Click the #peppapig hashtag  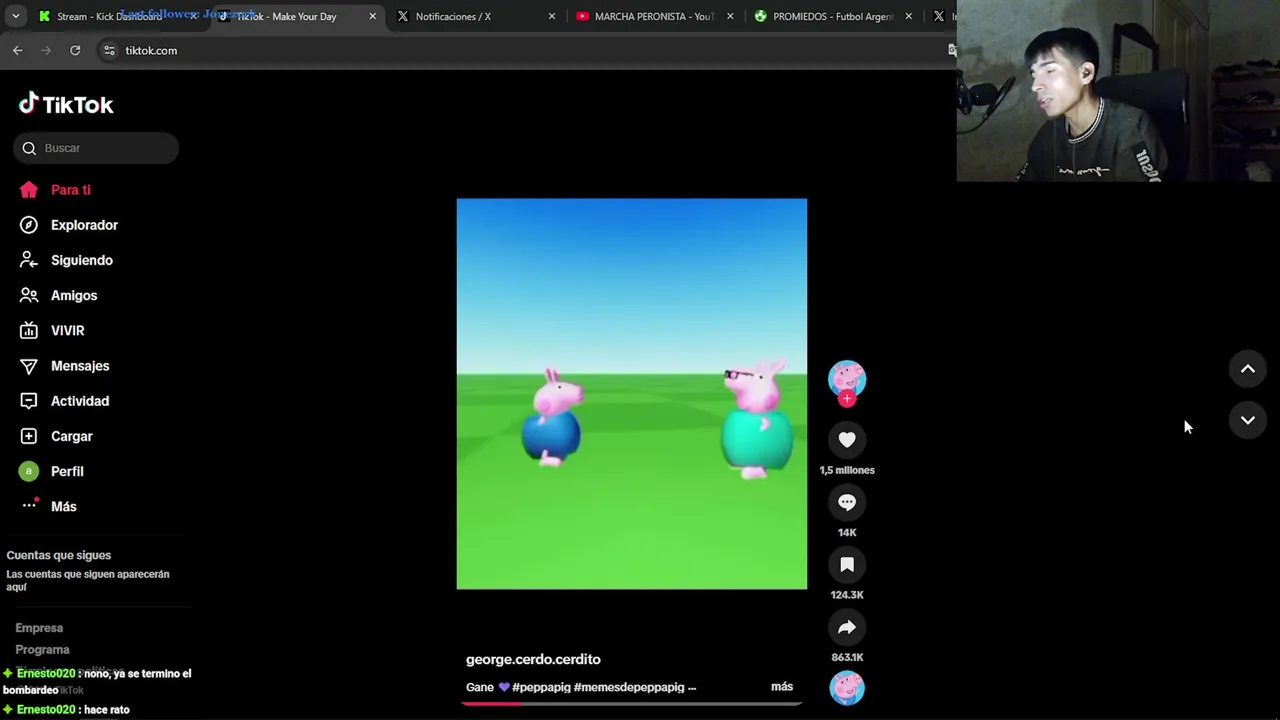click(x=541, y=687)
